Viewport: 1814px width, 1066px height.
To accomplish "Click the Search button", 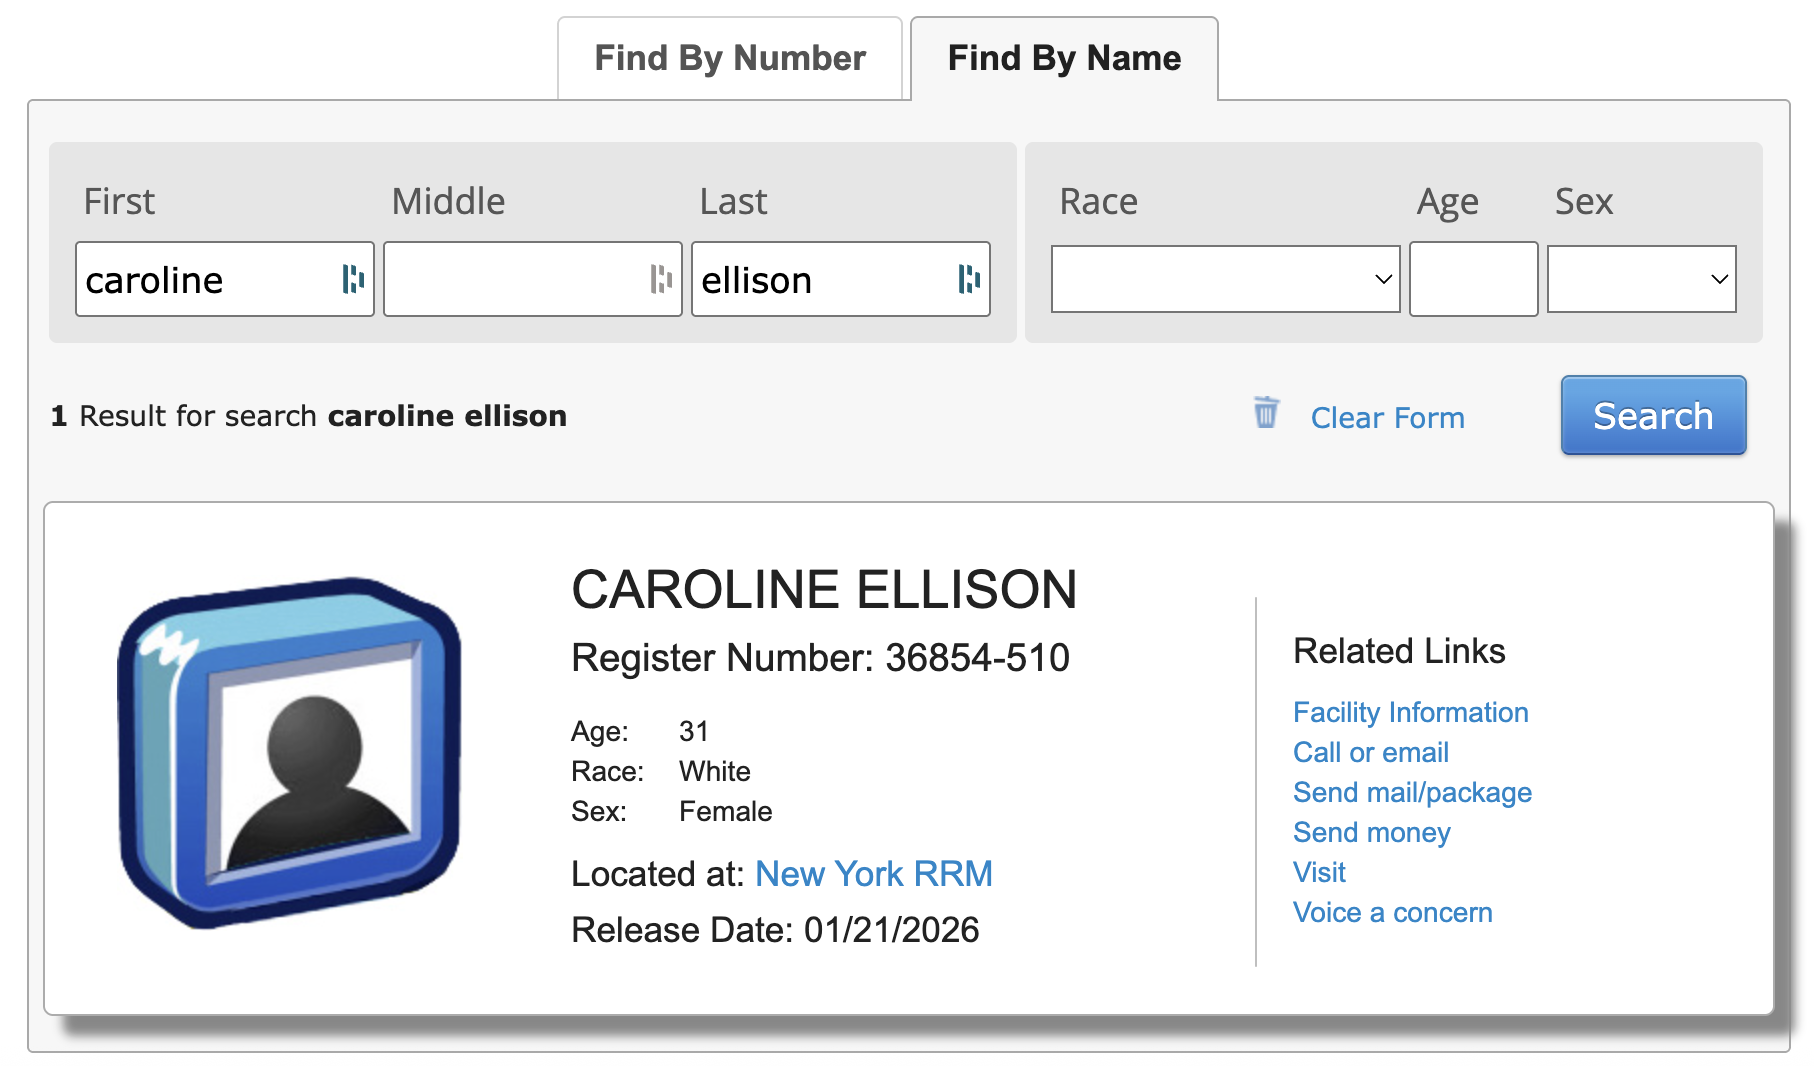I will pos(1652,415).
